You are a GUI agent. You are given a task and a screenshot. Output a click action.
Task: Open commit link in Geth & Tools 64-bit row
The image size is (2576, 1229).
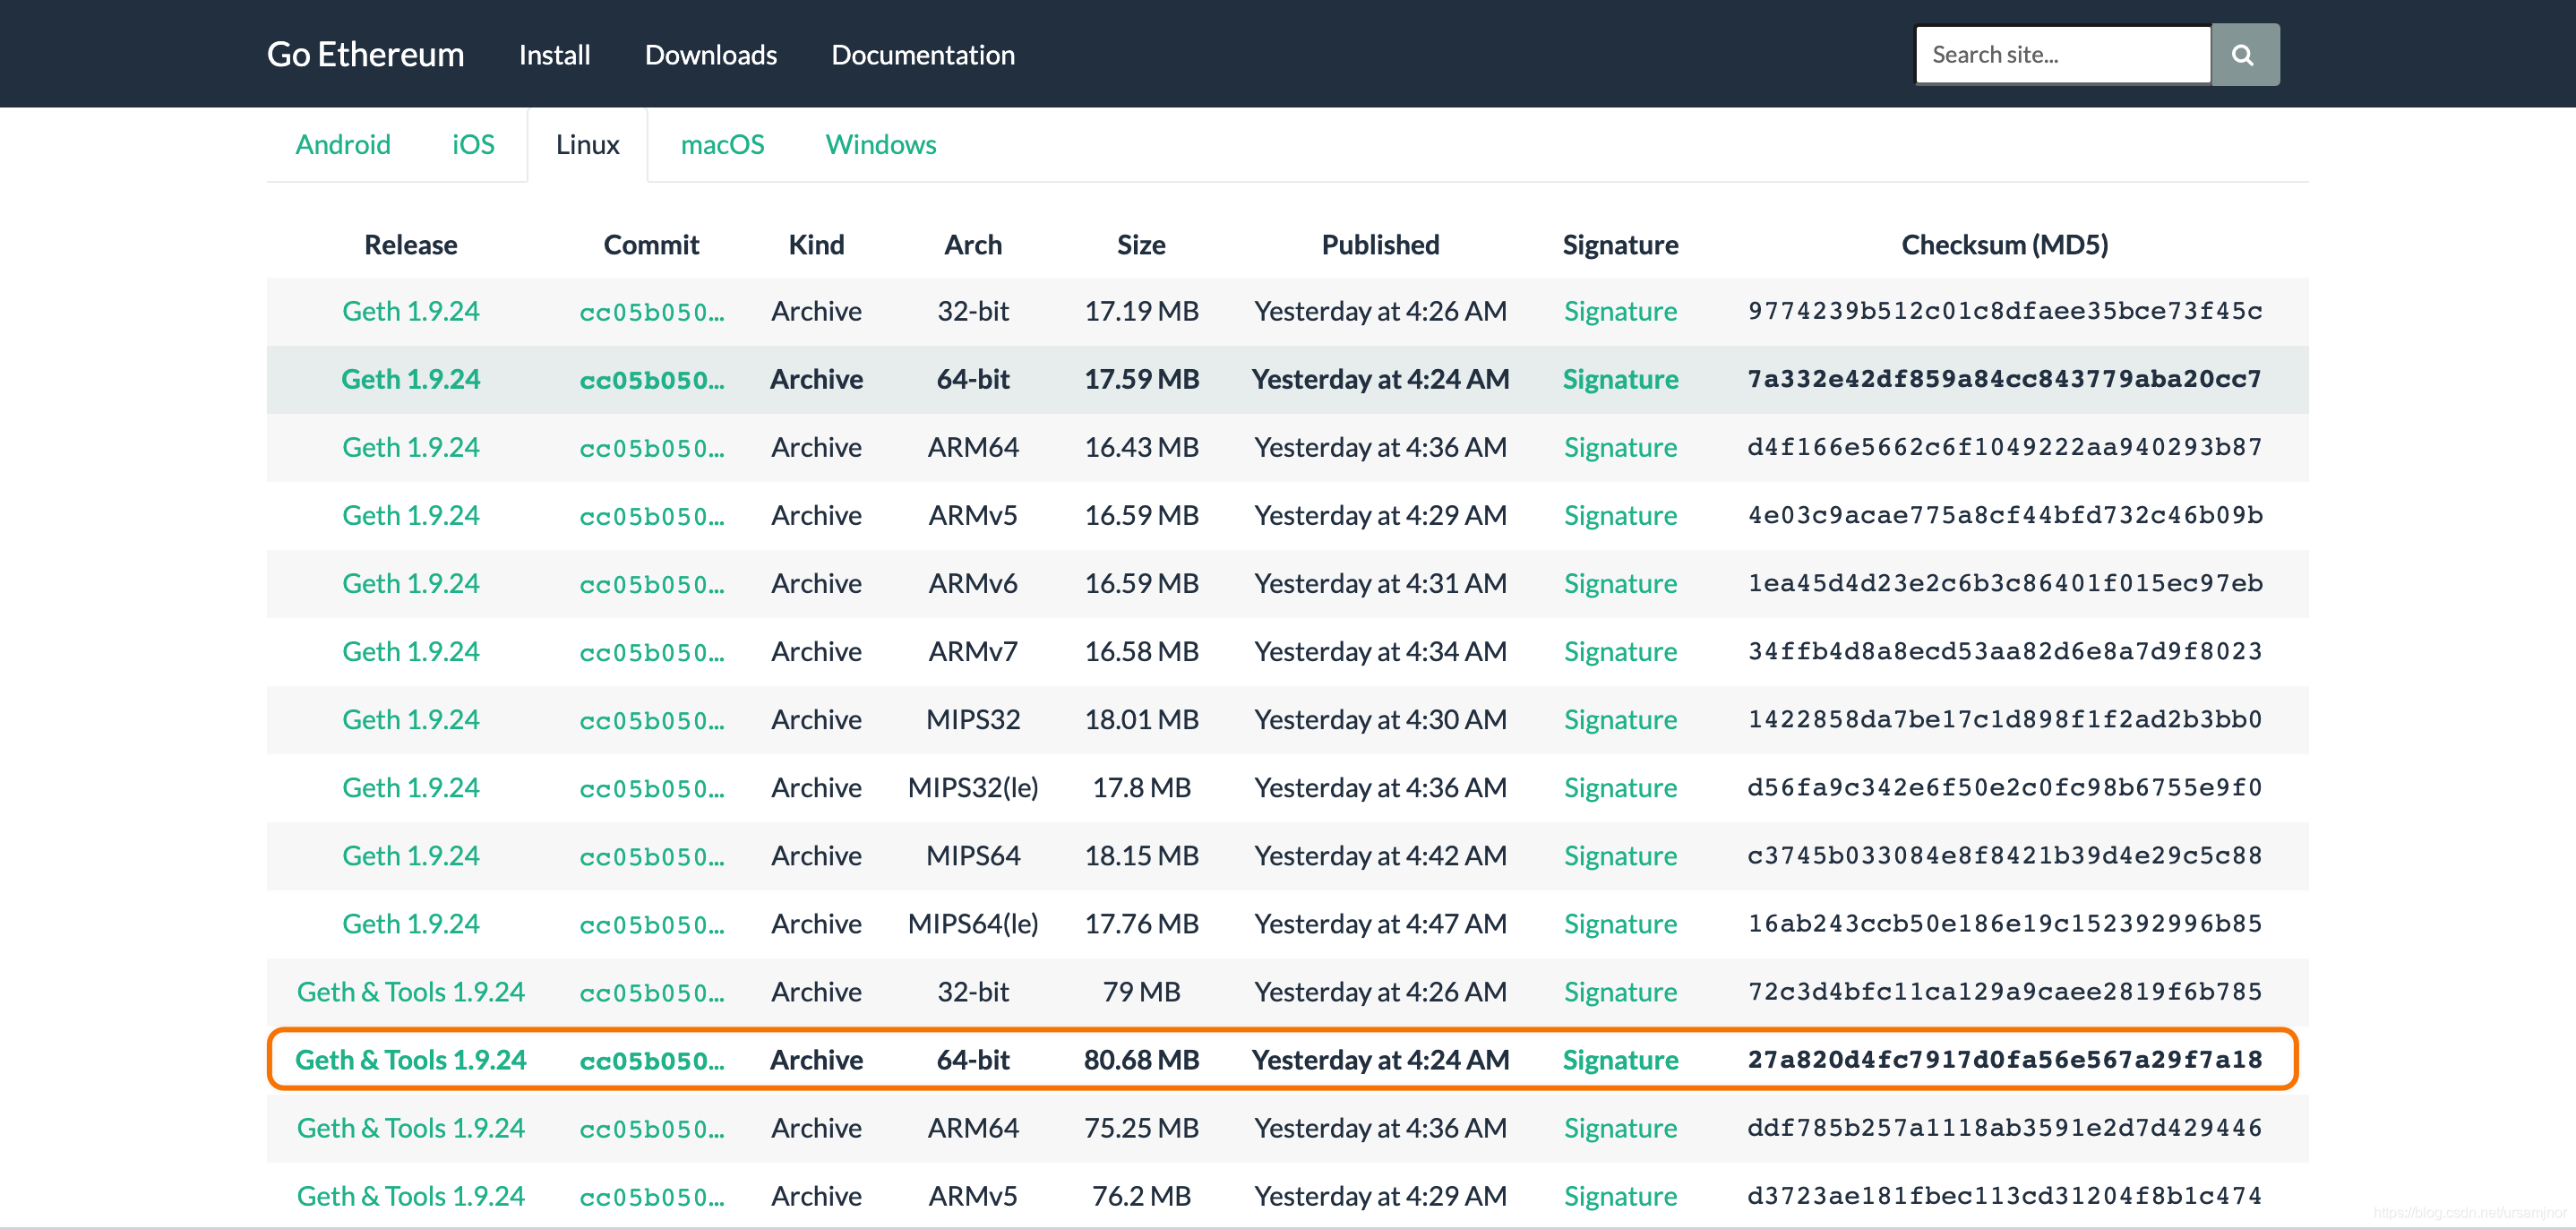[x=652, y=1060]
